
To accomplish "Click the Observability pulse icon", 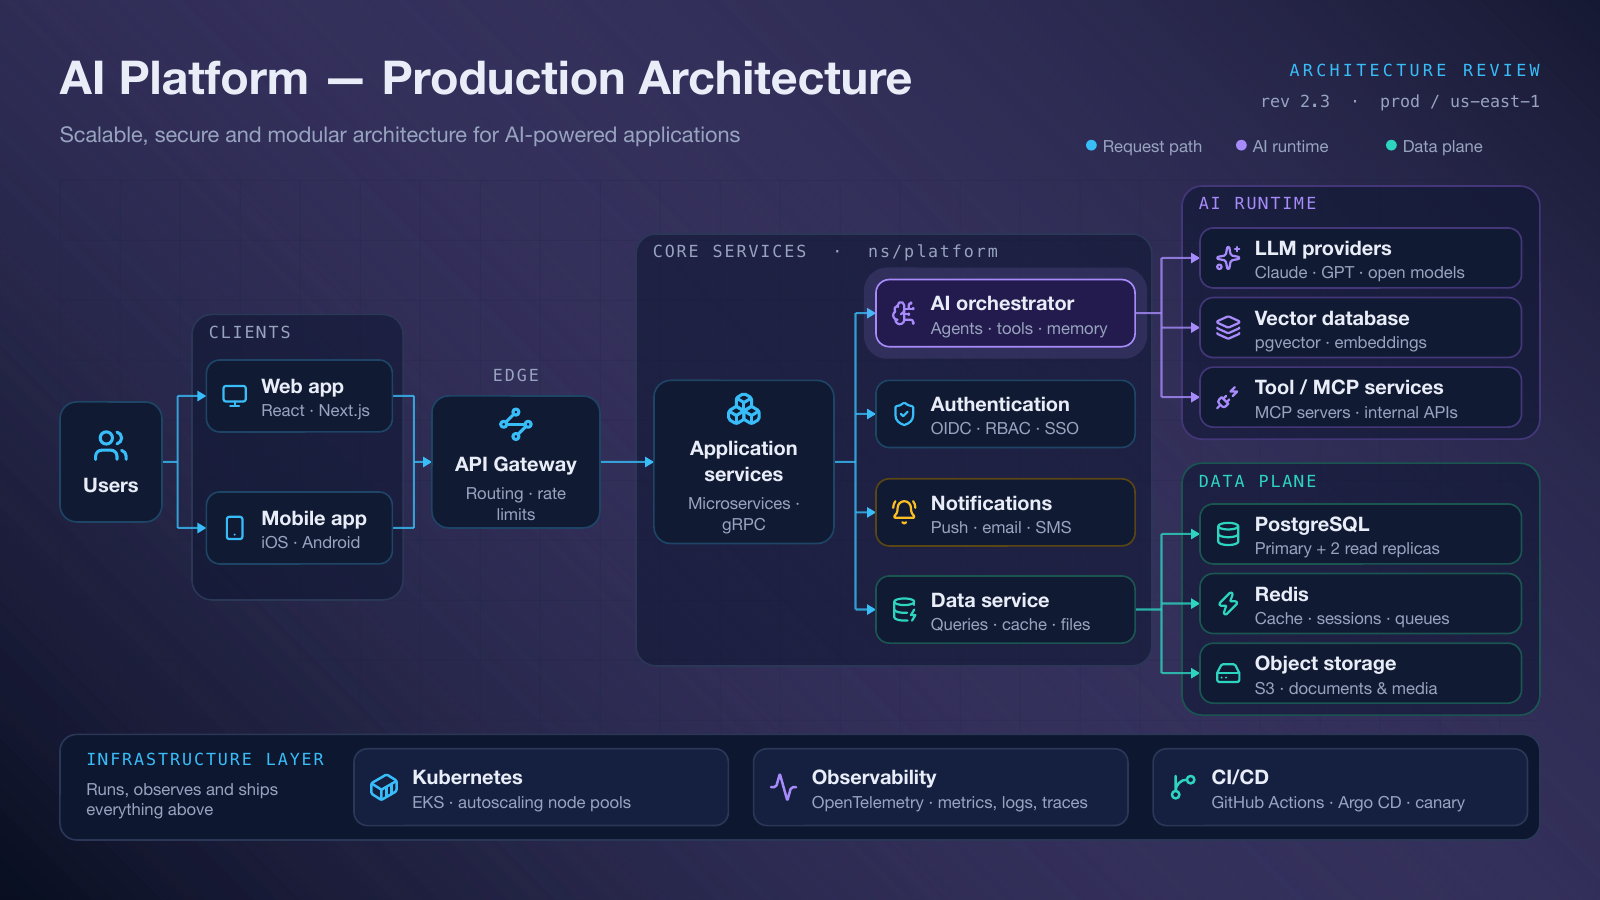I will tap(783, 788).
